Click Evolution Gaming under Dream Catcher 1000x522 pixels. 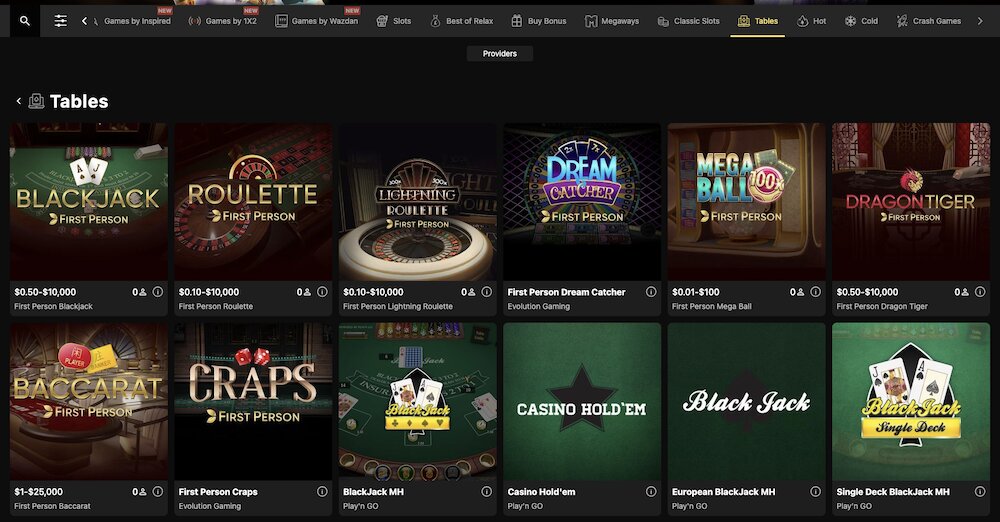539,306
